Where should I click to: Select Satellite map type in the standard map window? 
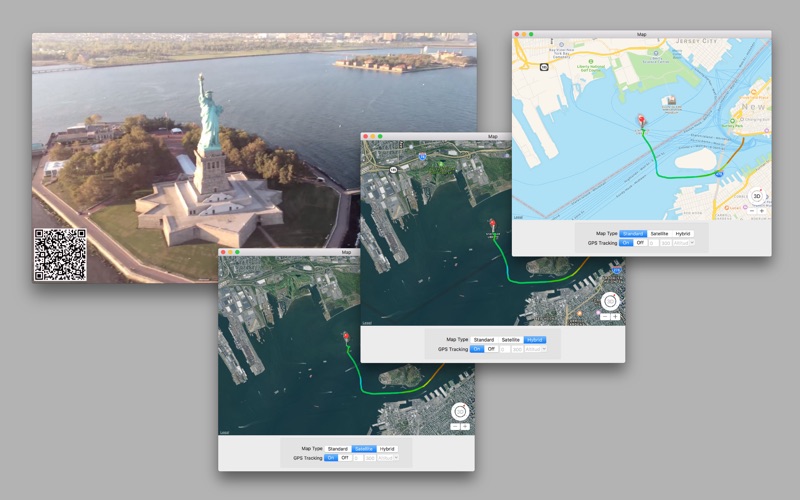[x=659, y=234]
